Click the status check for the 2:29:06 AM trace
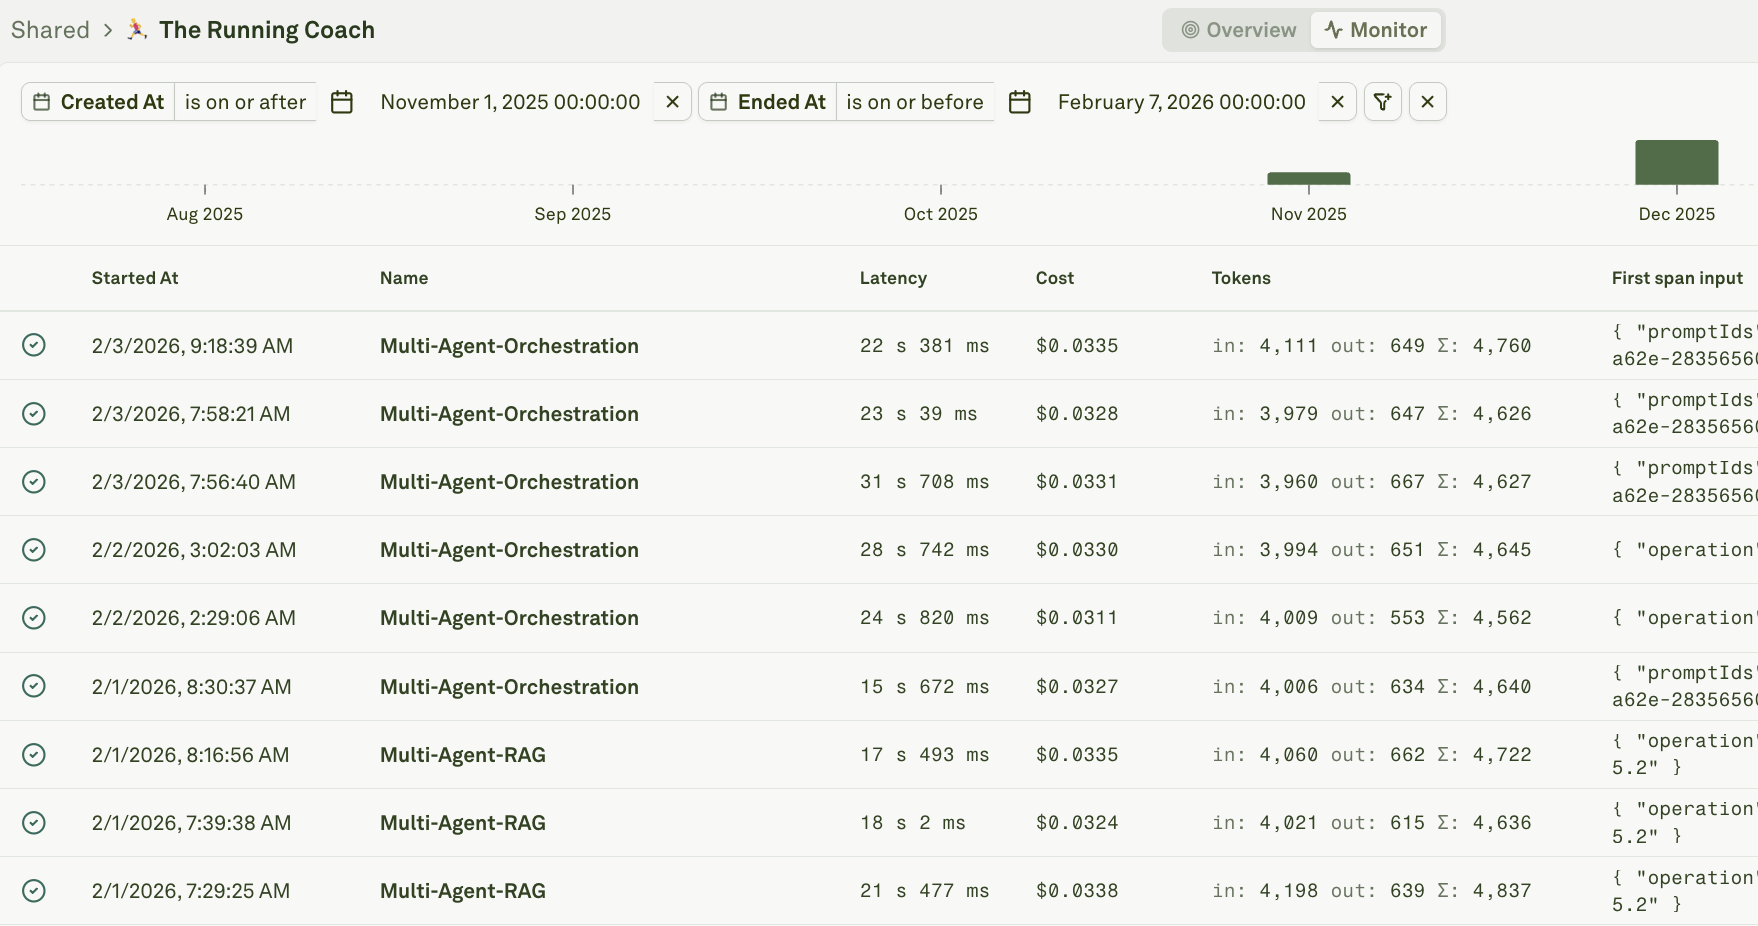 [34, 618]
